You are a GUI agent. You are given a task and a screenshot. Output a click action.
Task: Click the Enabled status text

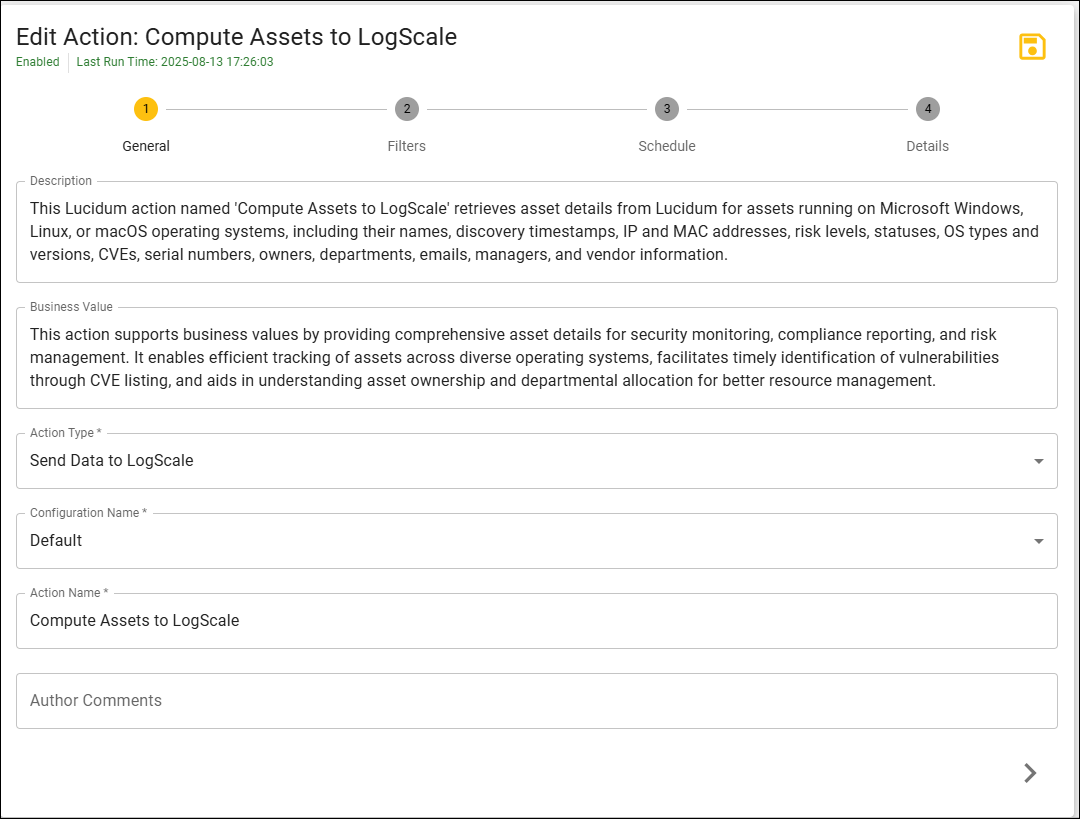(x=38, y=62)
